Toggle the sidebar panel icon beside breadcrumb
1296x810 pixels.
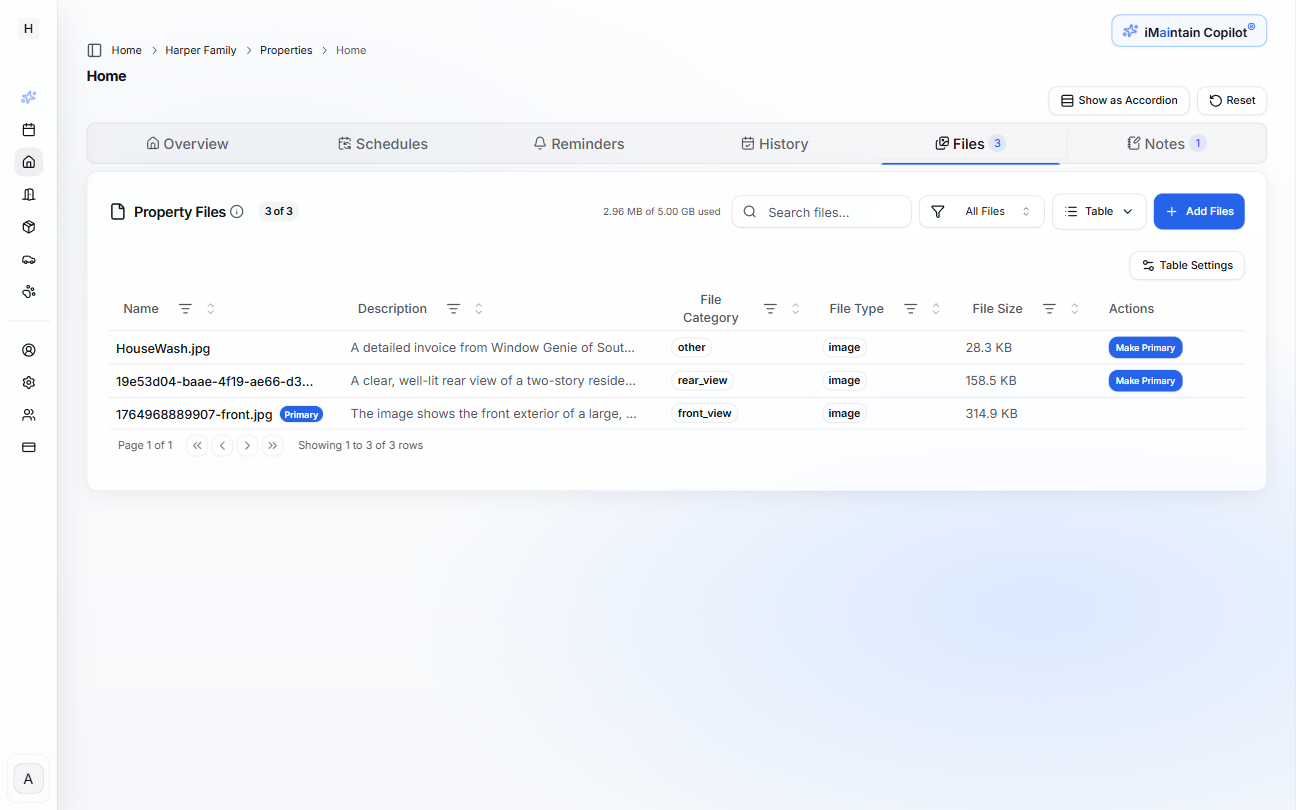(x=94, y=50)
